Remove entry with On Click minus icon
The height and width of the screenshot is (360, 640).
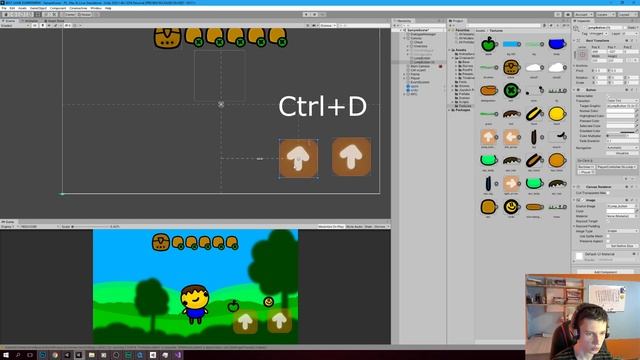point(632,179)
